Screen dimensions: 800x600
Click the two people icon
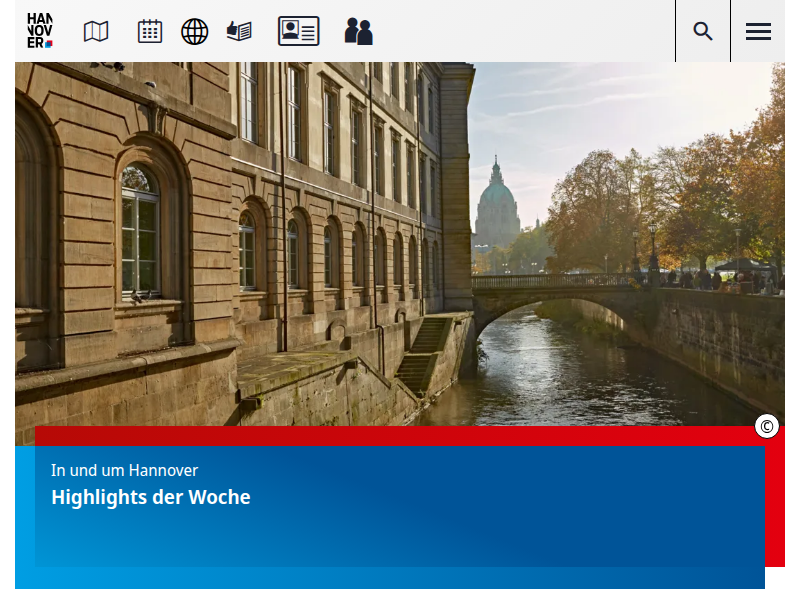coord(359,31)
